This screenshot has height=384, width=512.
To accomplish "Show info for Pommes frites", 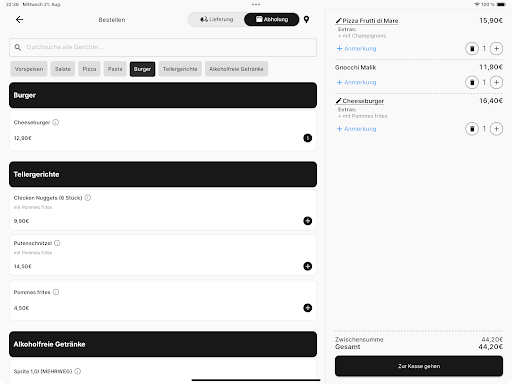I will (x=56, y=292).
